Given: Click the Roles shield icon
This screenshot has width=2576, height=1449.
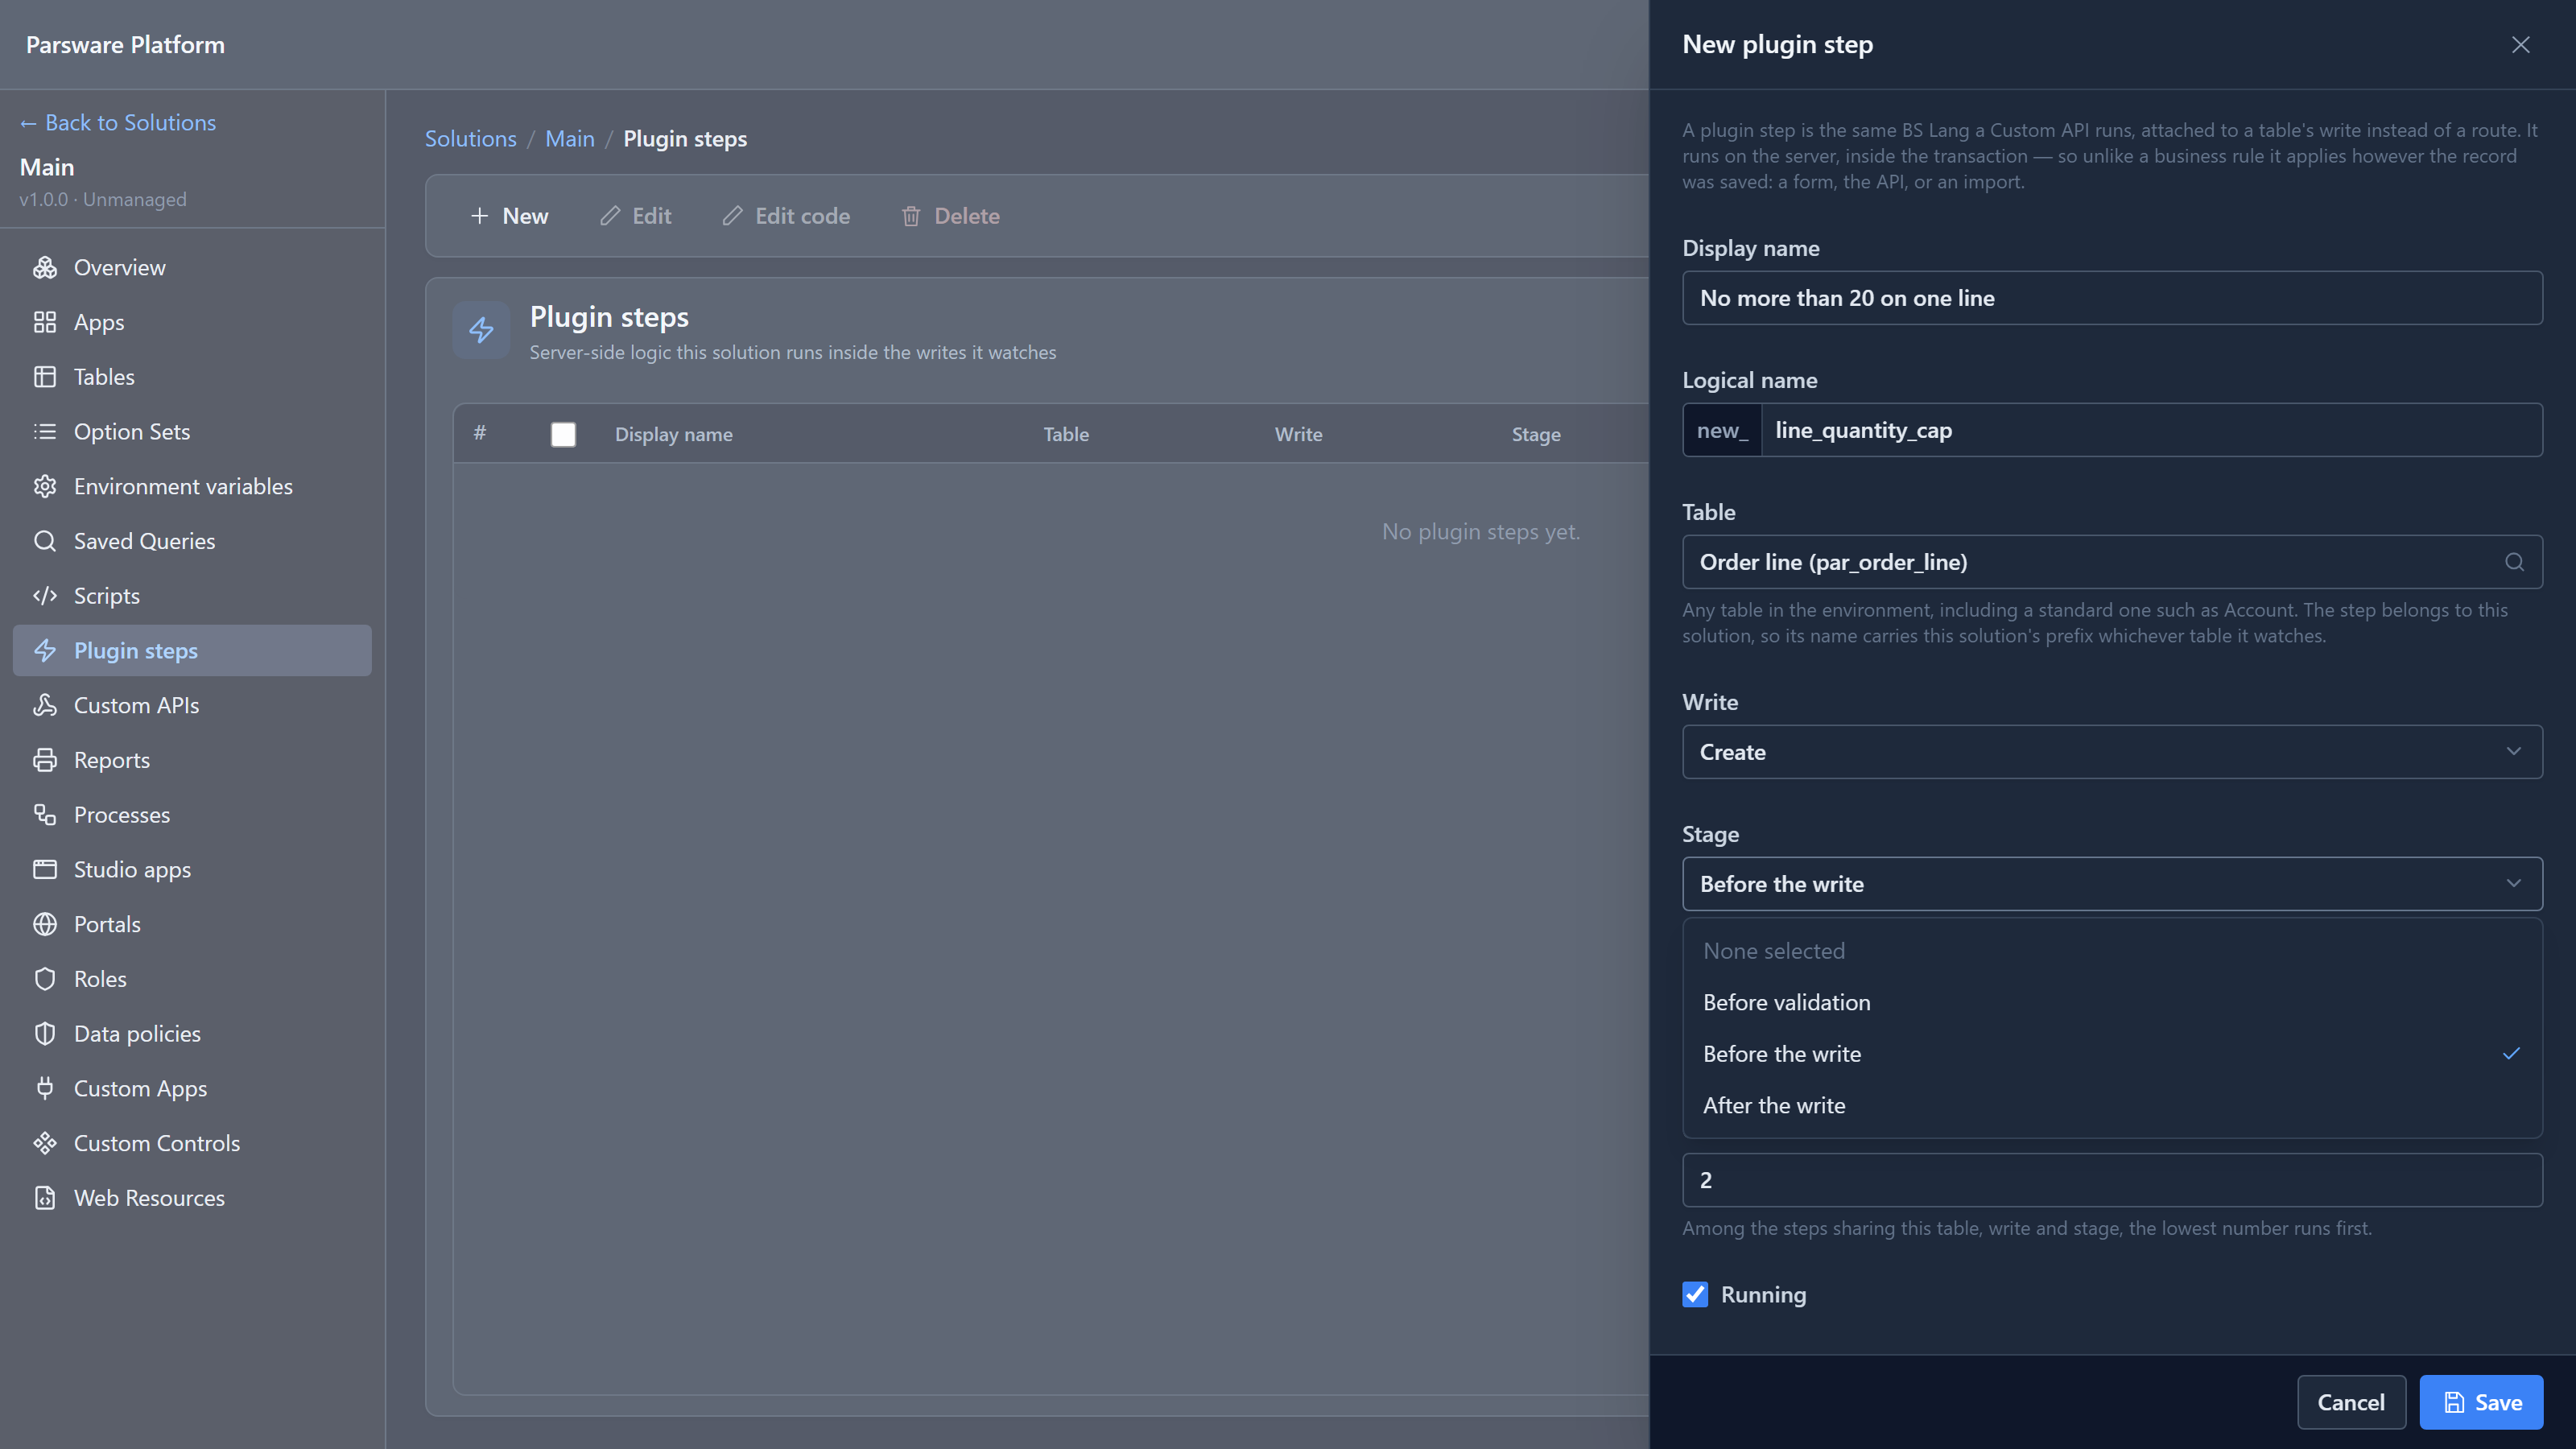Looking at the screenshot, I should (x=45, y=979).
